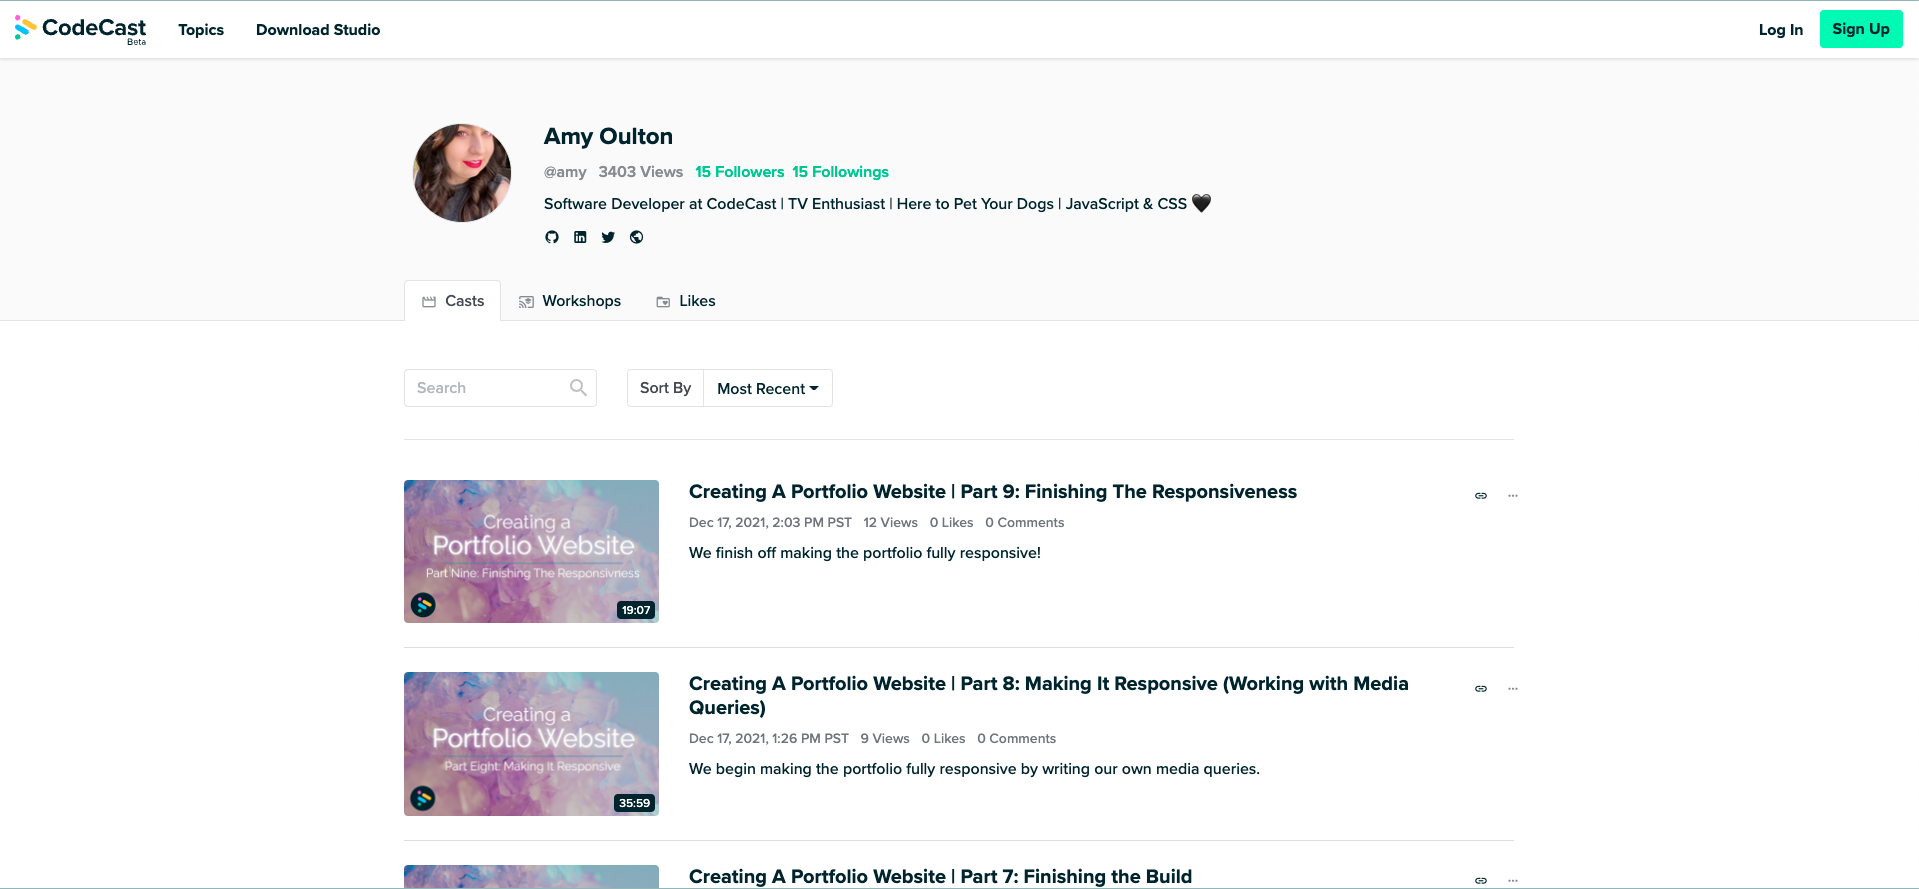This screenshot has height=889, width=1919.
Task: Click 'Dec 17, 2021, 1:26 PM PST' date
Action: [769, 739]
